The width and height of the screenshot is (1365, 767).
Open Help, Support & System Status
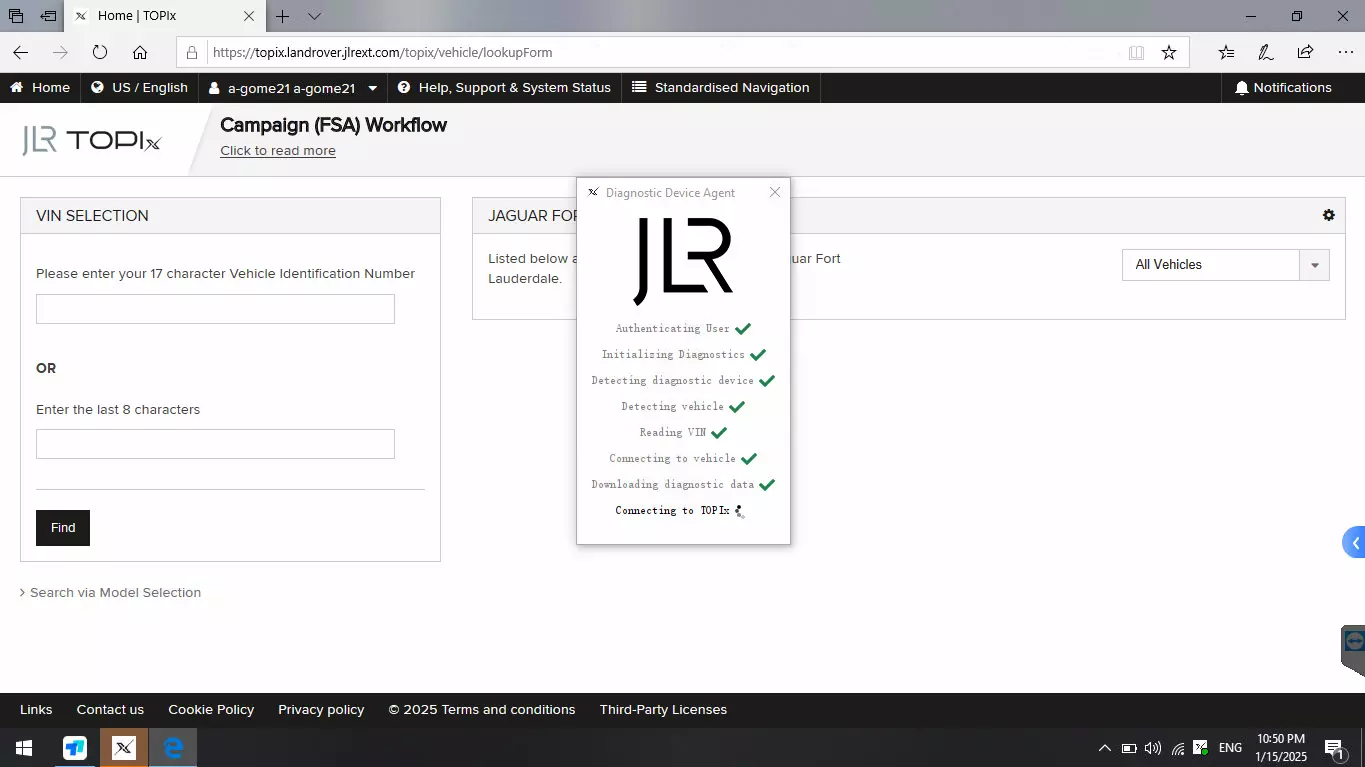pyautogui.click(x=504, y=88)
